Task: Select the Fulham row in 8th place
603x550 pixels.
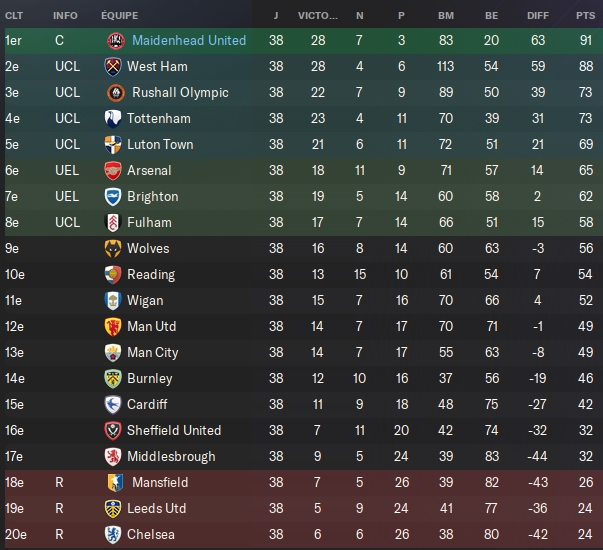Action: pos(300,223)
